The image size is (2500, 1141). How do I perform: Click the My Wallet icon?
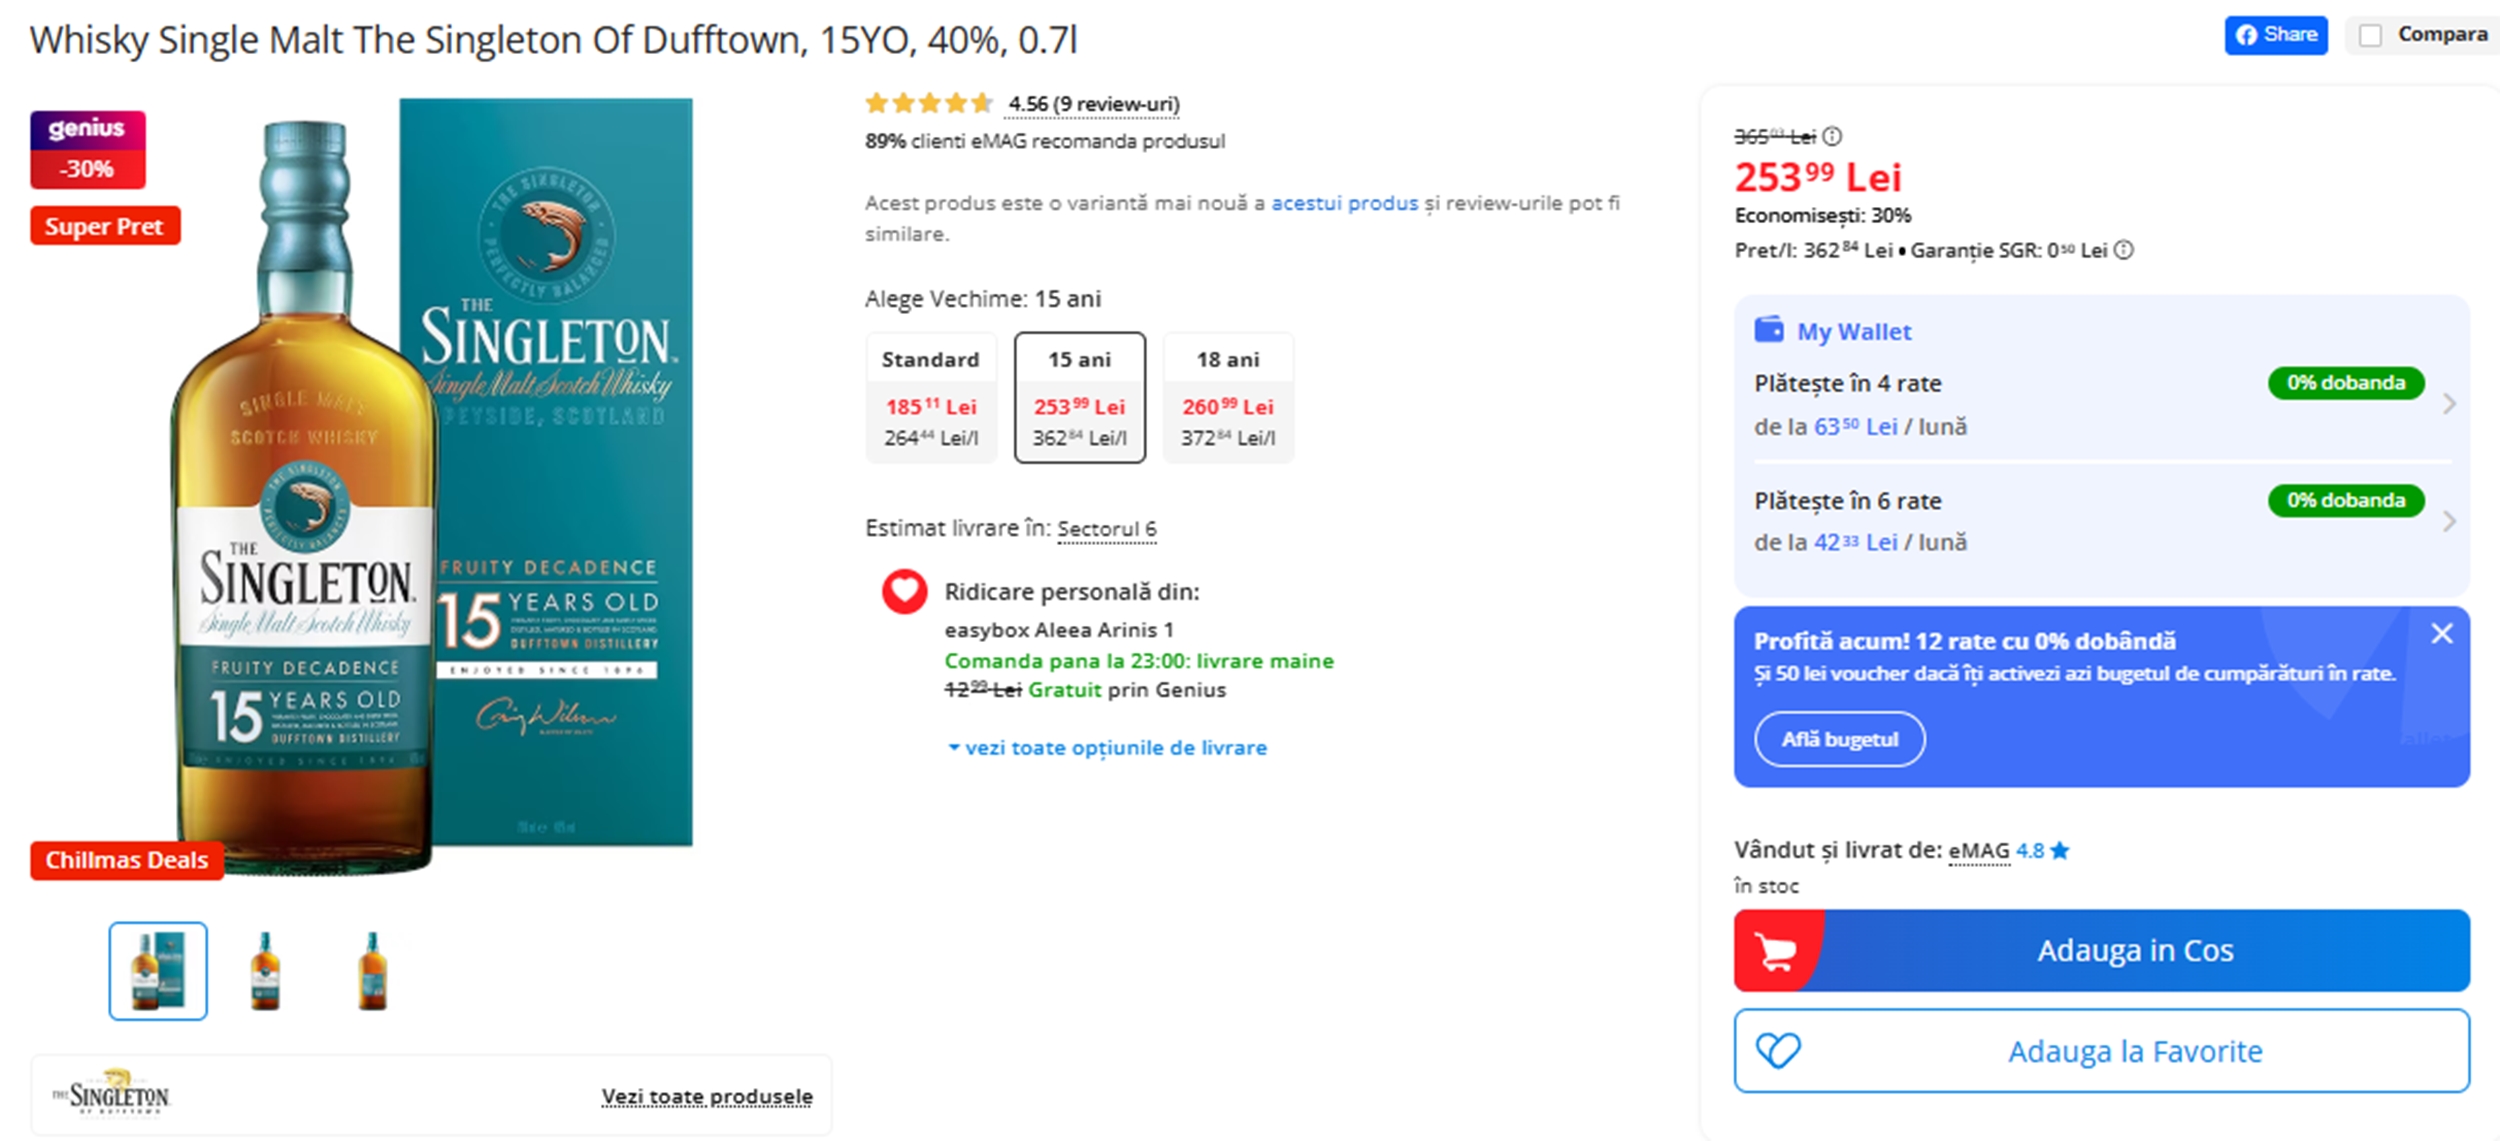click(1768, 330)
